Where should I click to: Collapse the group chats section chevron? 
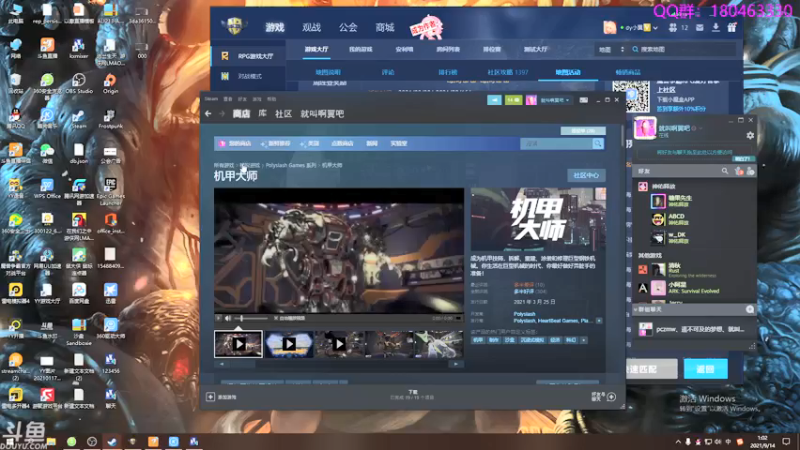(635, 310)
